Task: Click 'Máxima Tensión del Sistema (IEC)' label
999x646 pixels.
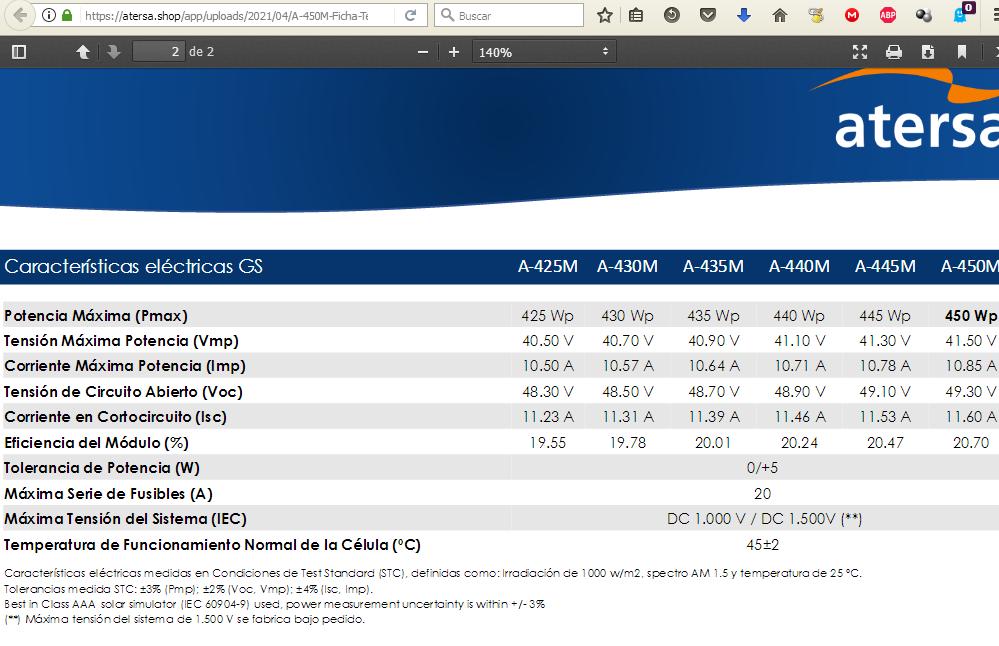Action: 126,519
